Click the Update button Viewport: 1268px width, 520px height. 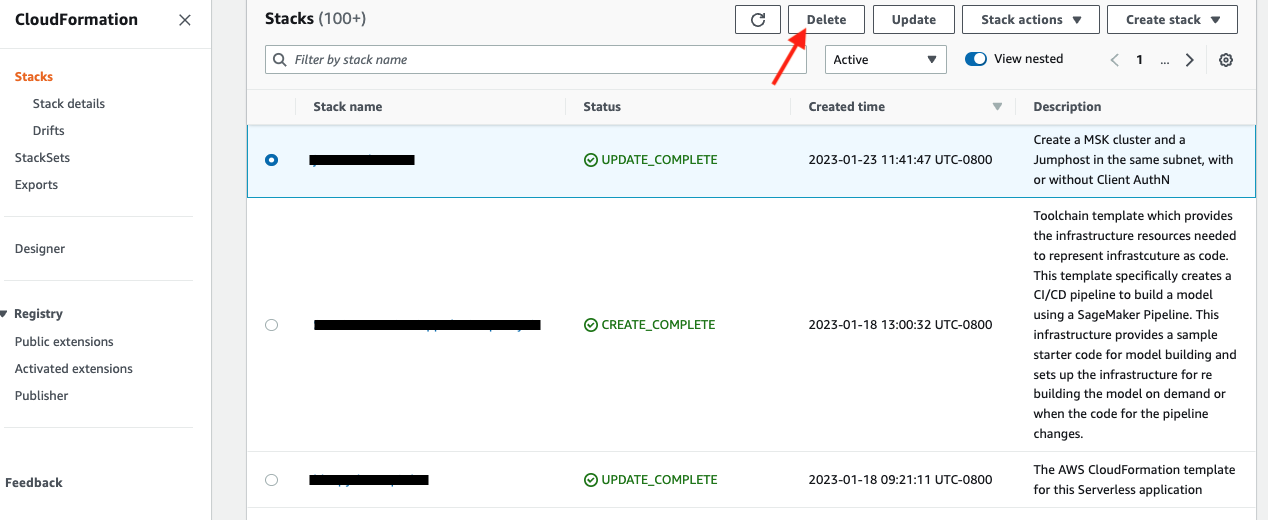(913, 20)
